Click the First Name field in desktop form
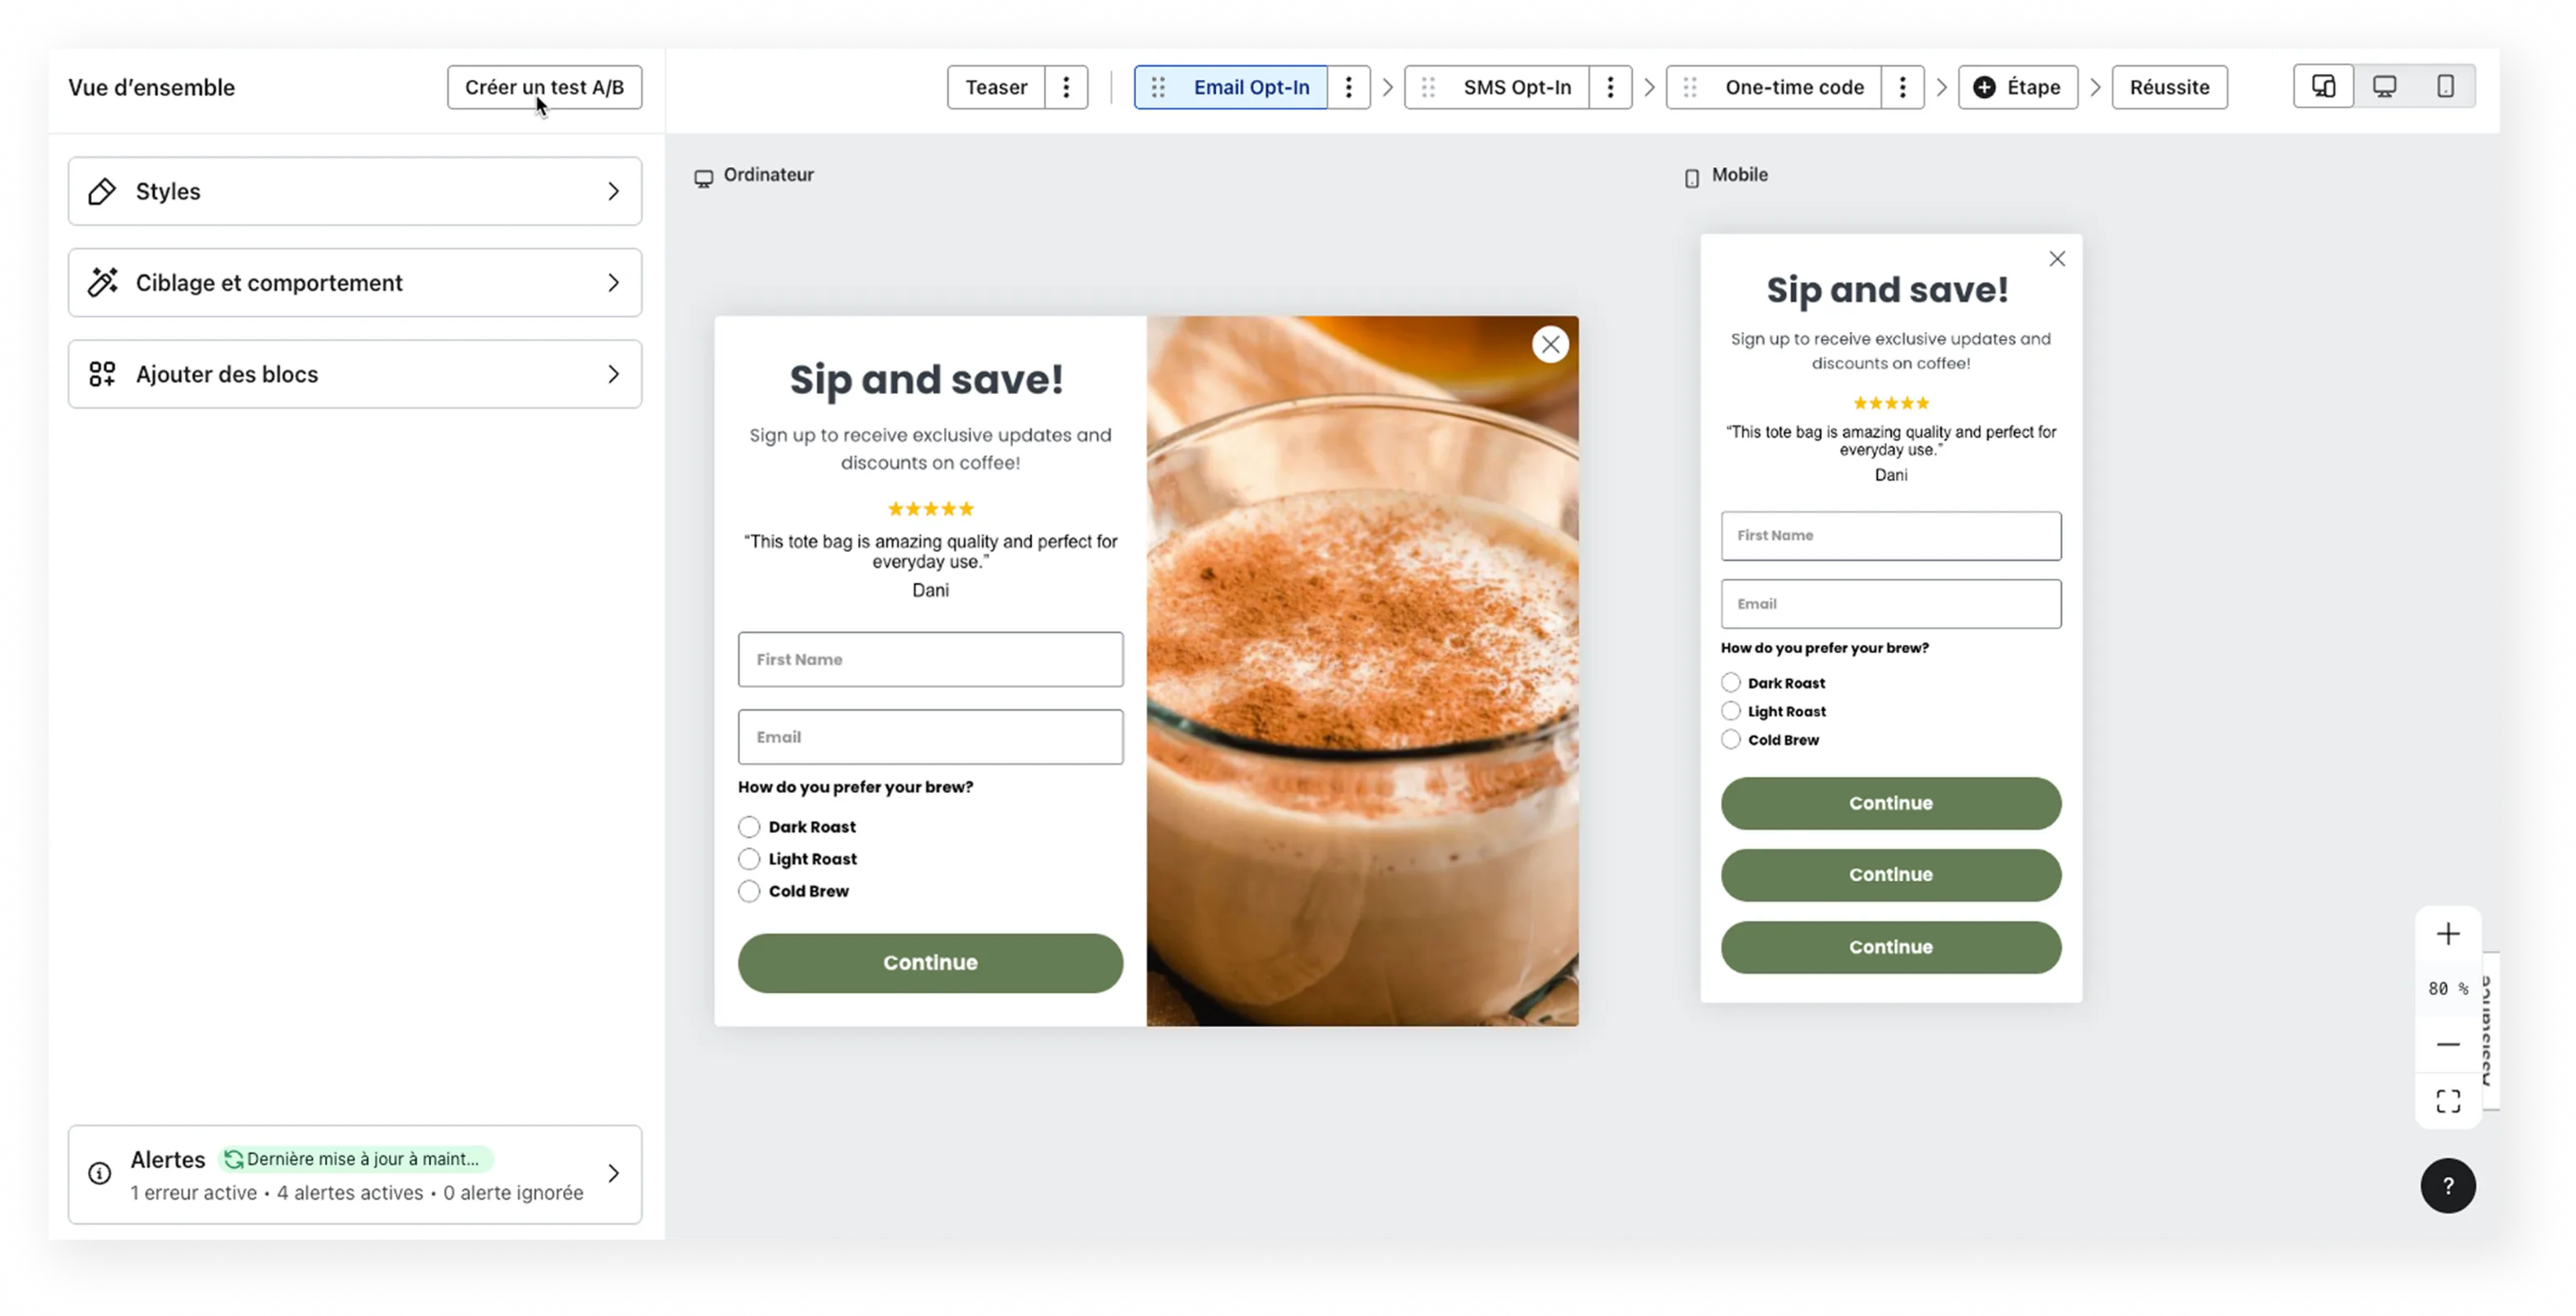The image size is (2576, 1316). tap(930, 659)
